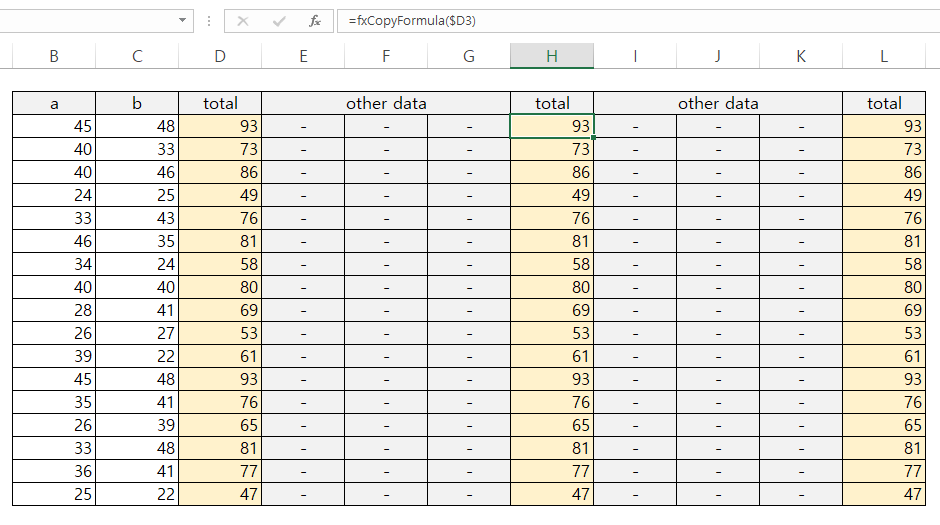Click cell 49 in column H

(552, 195)
